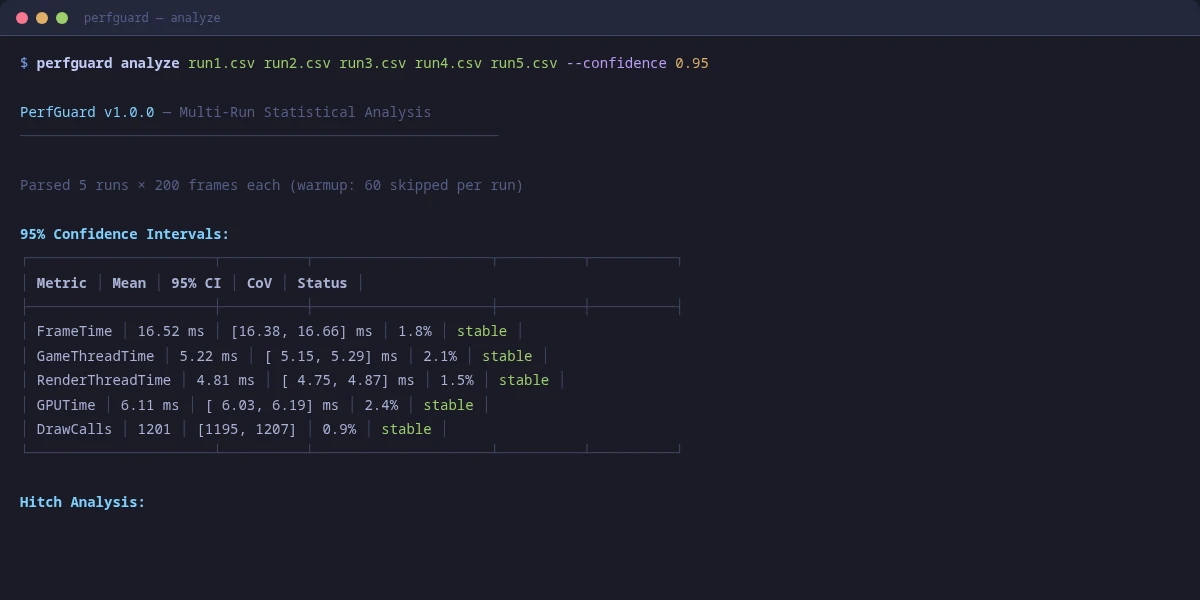This screenshot has height=600, width=1200.
Task: Click the run1.csv filename in the command
Action: coord(220,63)
